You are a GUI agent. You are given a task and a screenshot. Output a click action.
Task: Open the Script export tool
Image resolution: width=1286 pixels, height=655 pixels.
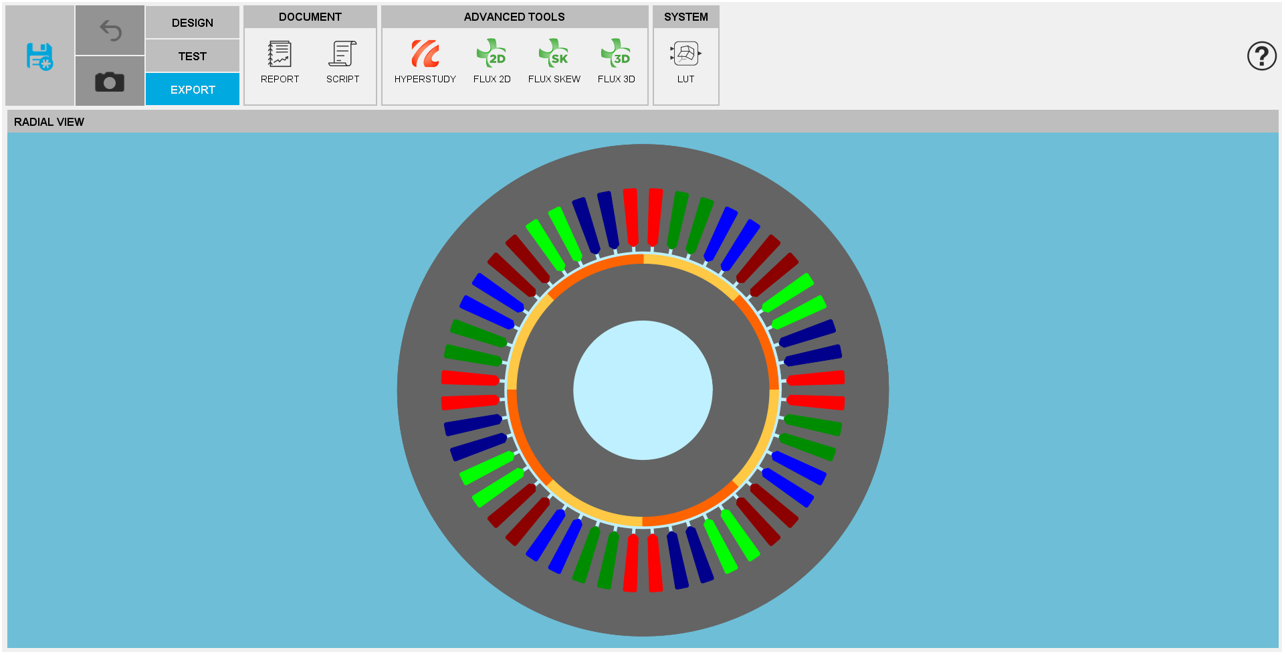pyautogui.click(x=342, y=62)
